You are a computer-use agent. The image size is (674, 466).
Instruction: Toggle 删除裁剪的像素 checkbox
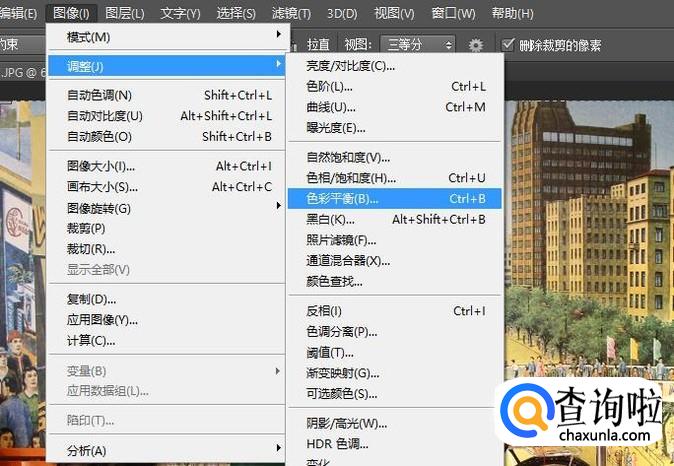coord(508,45)
